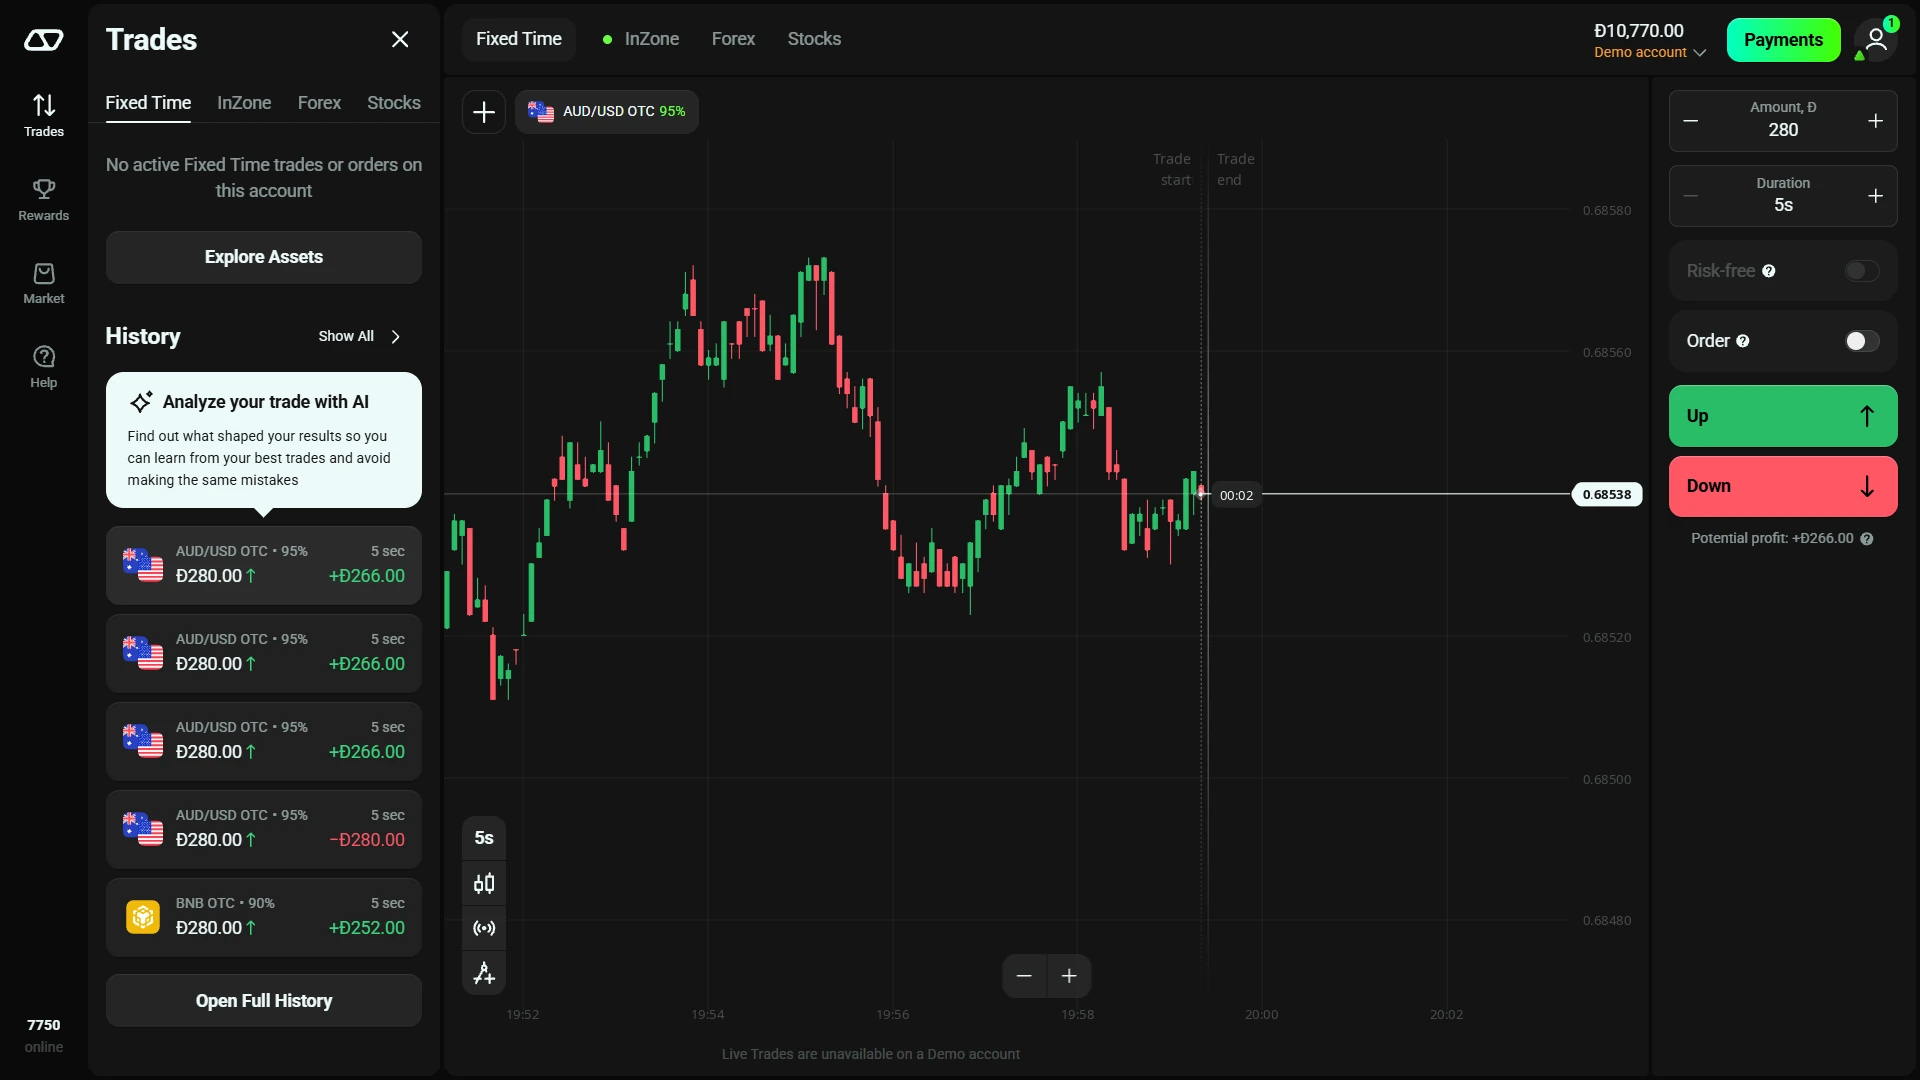This screenshot has height=1080, width=1920.
Task: Zoom out the chart with minus button
Action: [1024, 976]
